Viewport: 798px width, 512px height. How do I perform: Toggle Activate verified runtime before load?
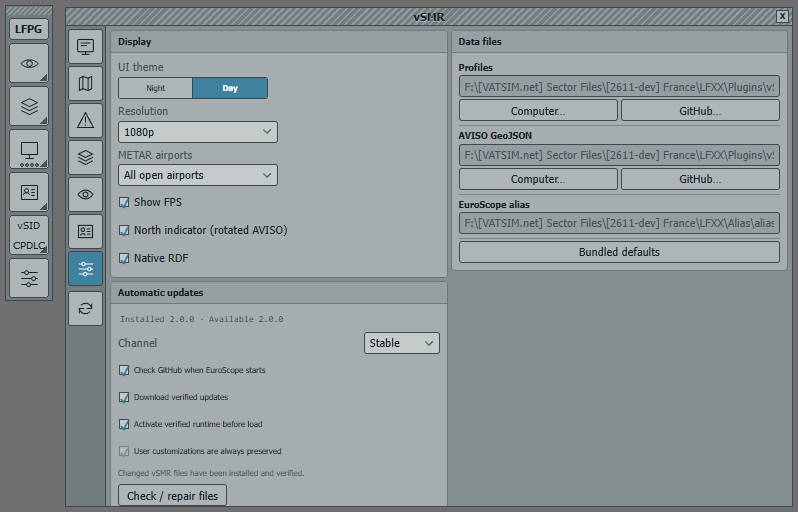[124, 424]
